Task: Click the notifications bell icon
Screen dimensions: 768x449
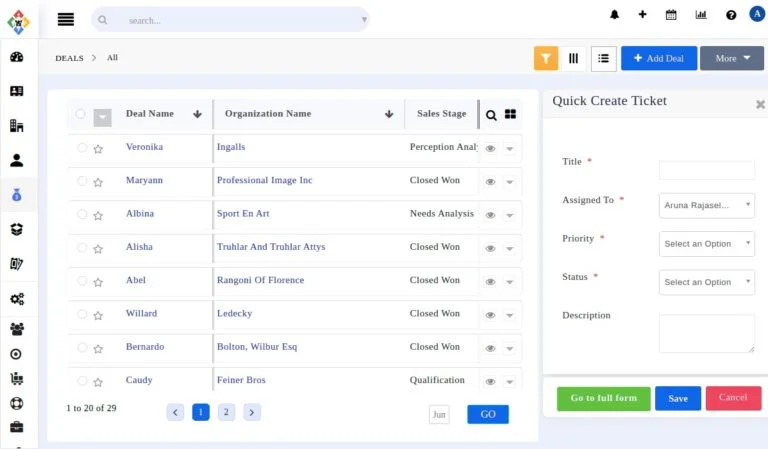Action: [614, 15]
